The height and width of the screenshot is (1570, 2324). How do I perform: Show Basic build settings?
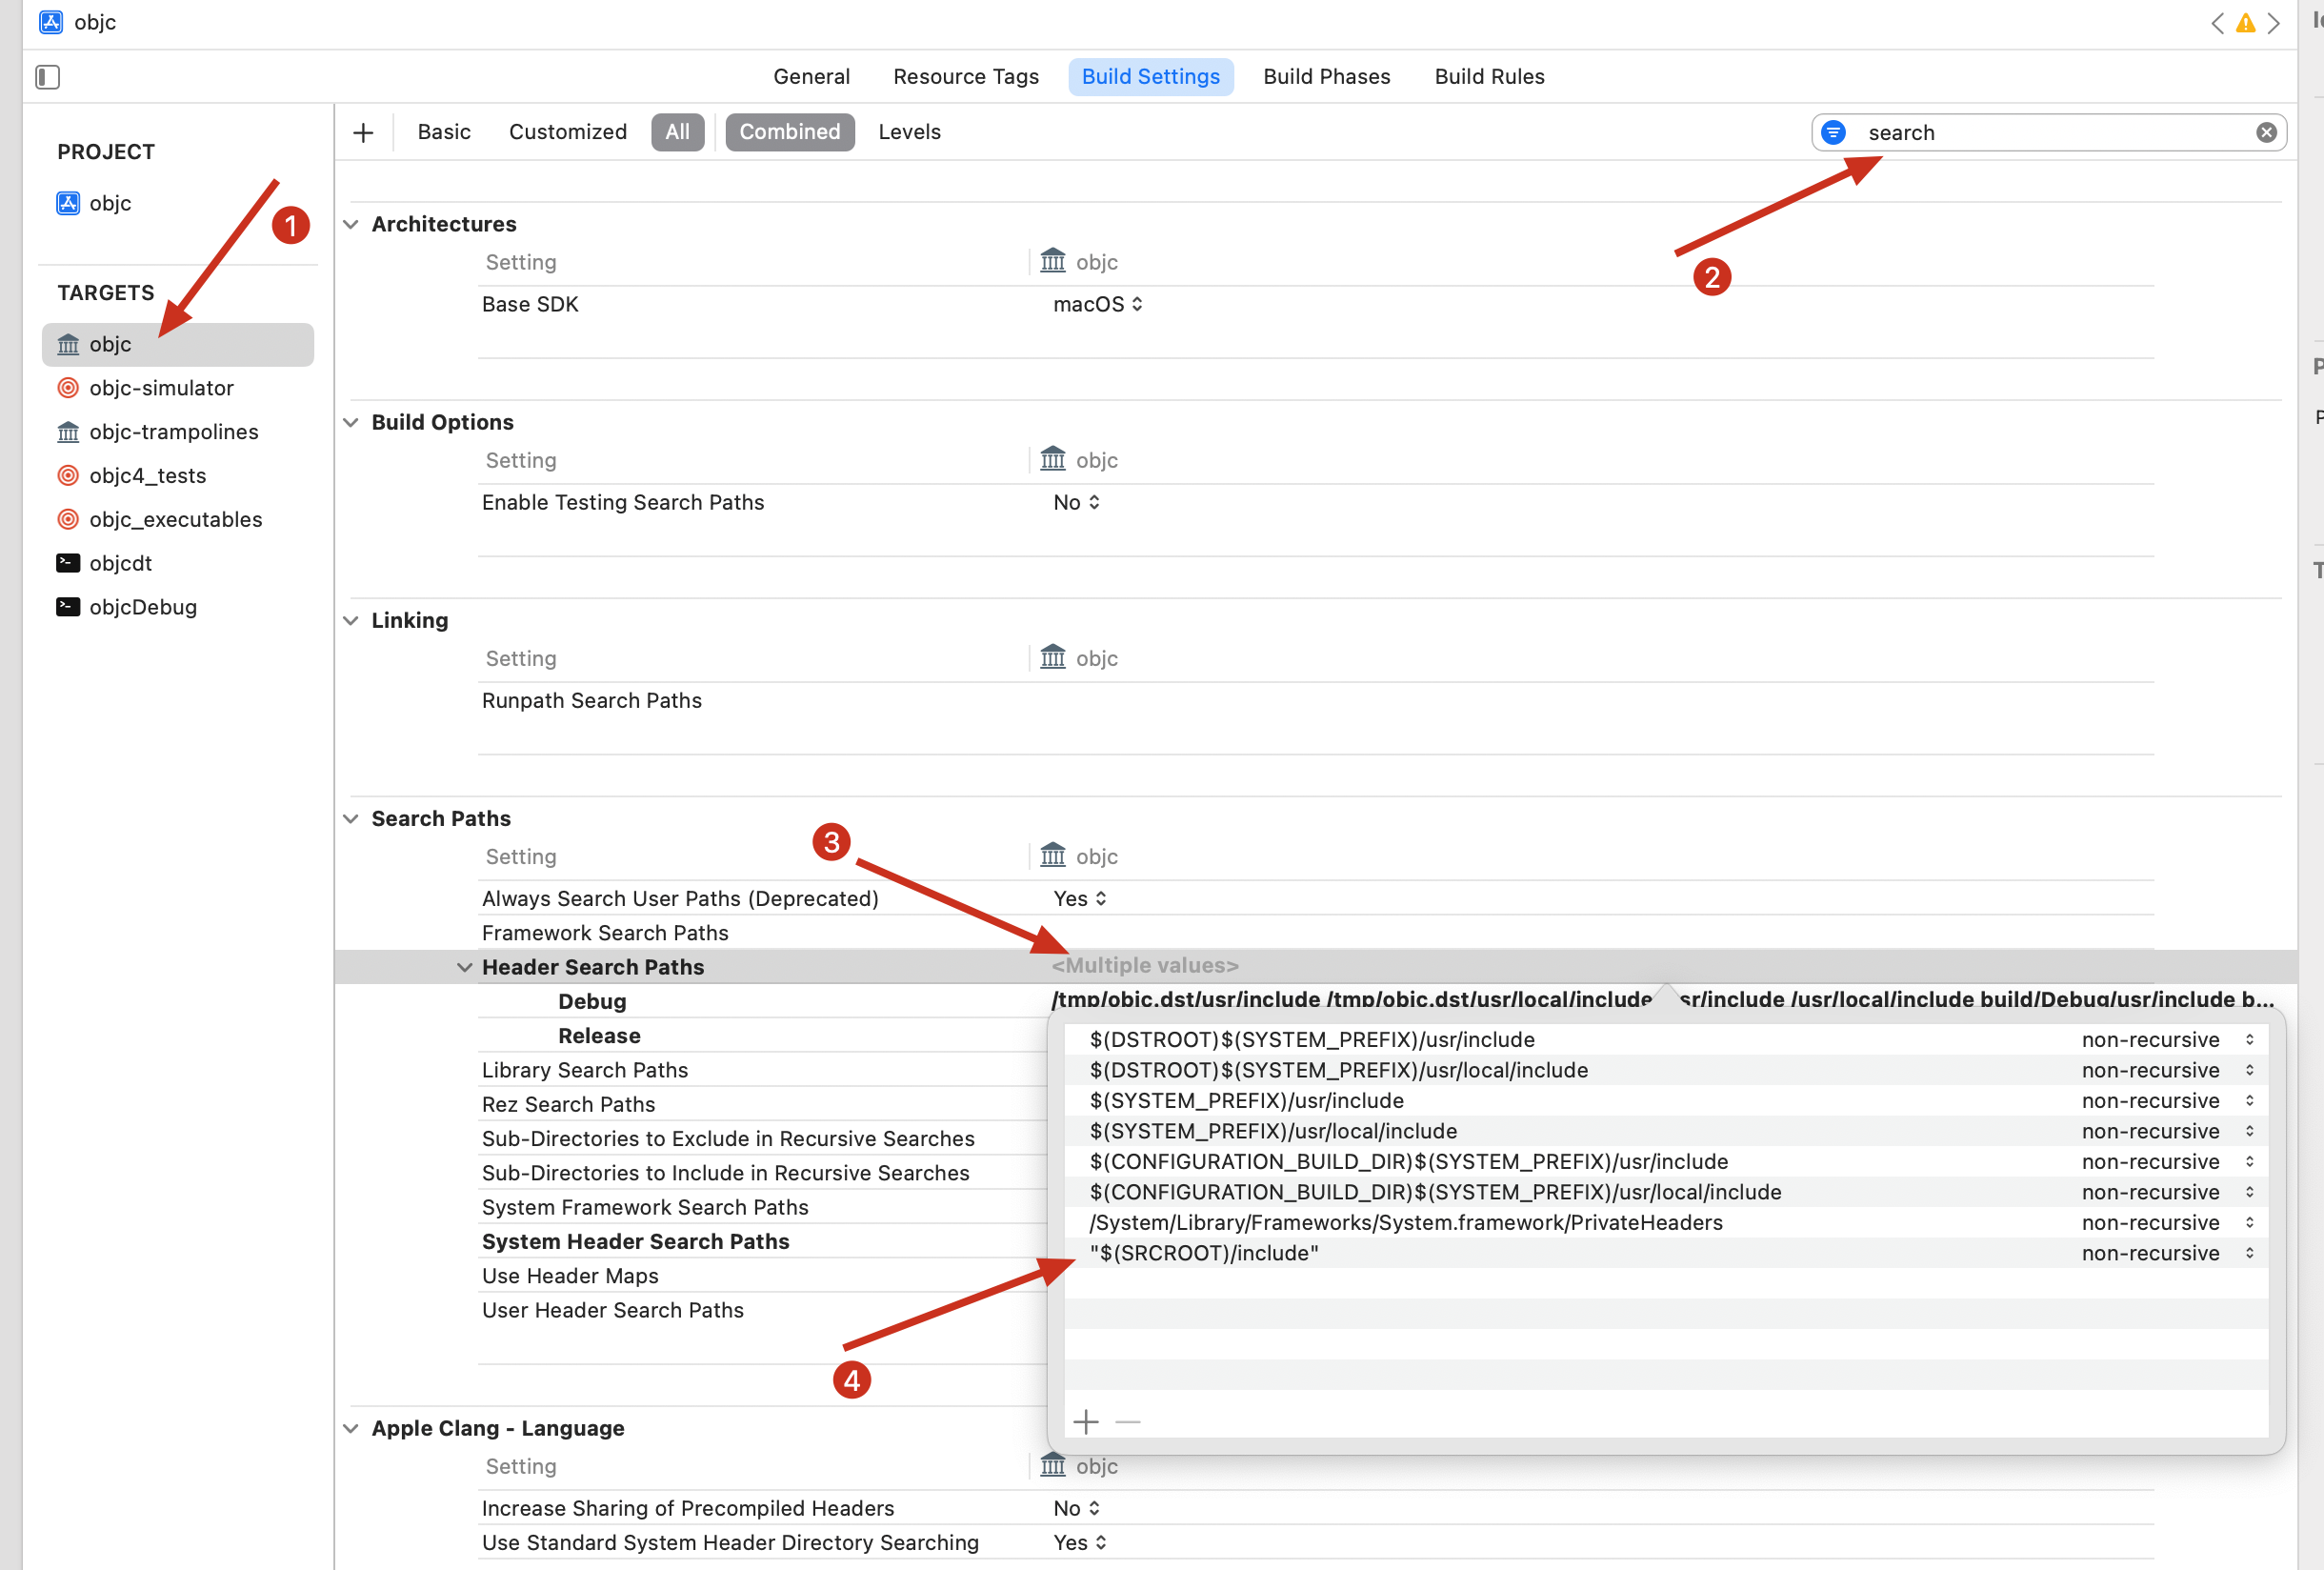click(443, 132)
